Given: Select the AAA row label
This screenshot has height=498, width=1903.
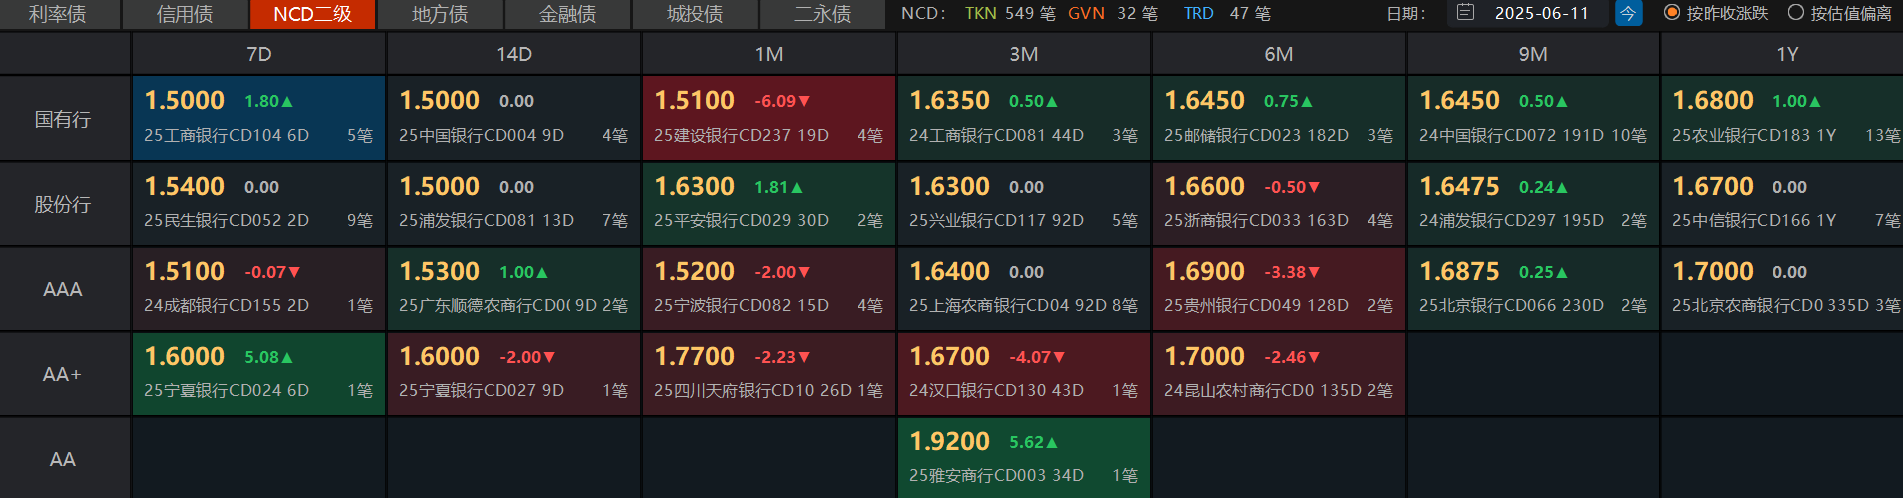Looking at the screenshot, I should pos(63,289).
